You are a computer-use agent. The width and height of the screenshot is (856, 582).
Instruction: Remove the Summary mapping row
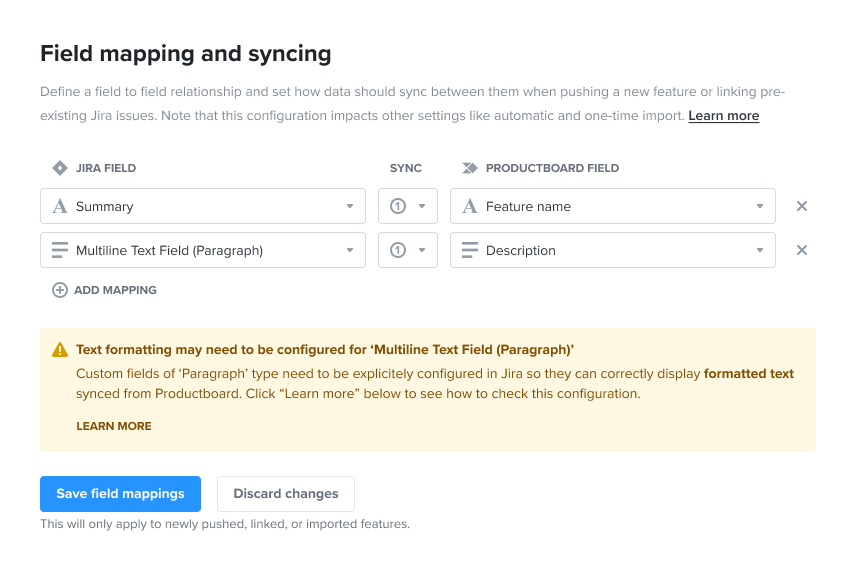(801, 207)
